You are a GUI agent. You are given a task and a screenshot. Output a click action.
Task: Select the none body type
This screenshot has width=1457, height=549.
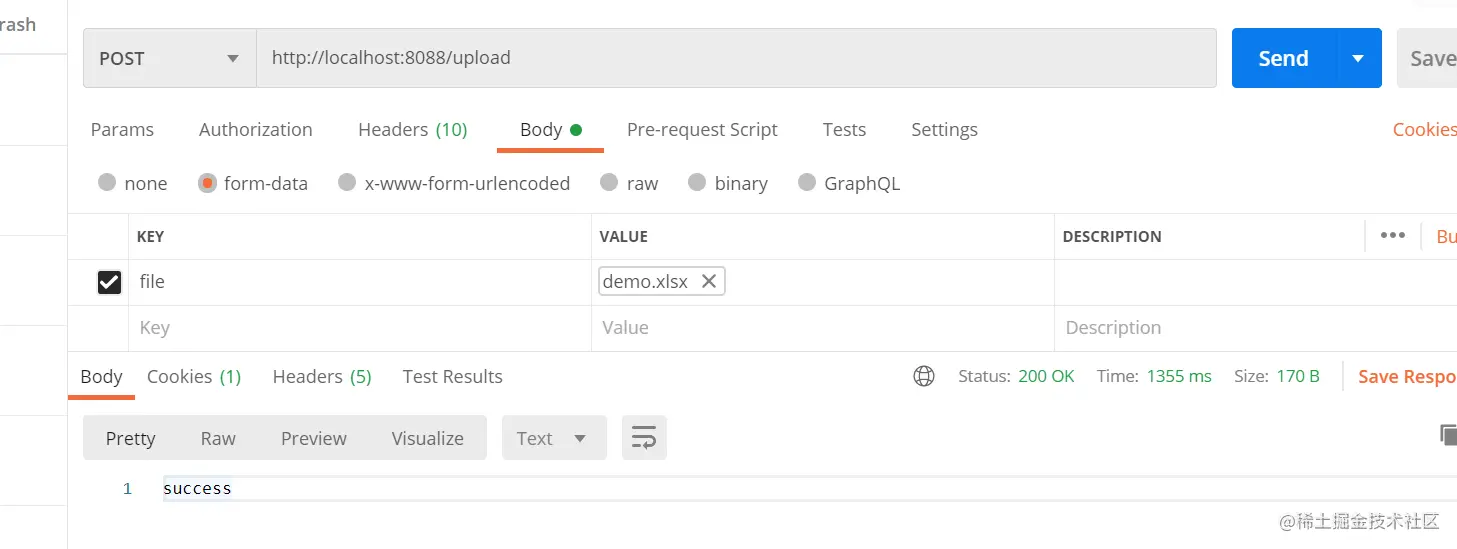[x=132, y=183]
